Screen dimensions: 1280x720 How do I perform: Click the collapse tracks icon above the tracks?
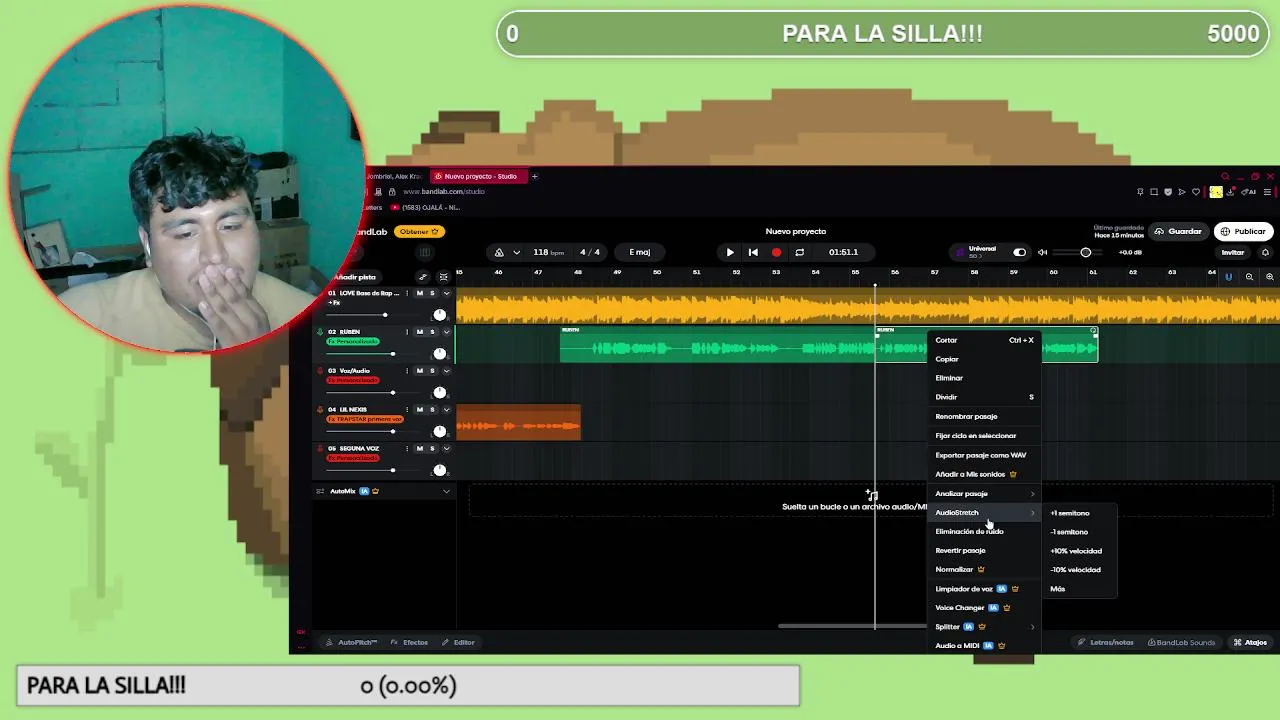pyautogui.click(x=444, y=277)
